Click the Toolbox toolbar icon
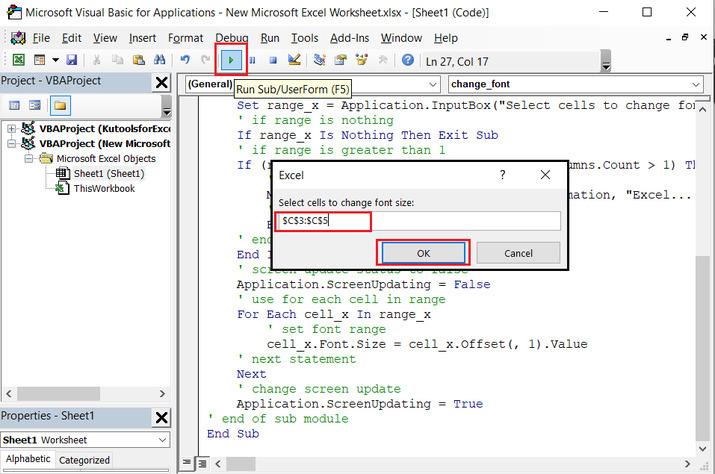This screenshot has height=474, width=715. tap(383, 60)
